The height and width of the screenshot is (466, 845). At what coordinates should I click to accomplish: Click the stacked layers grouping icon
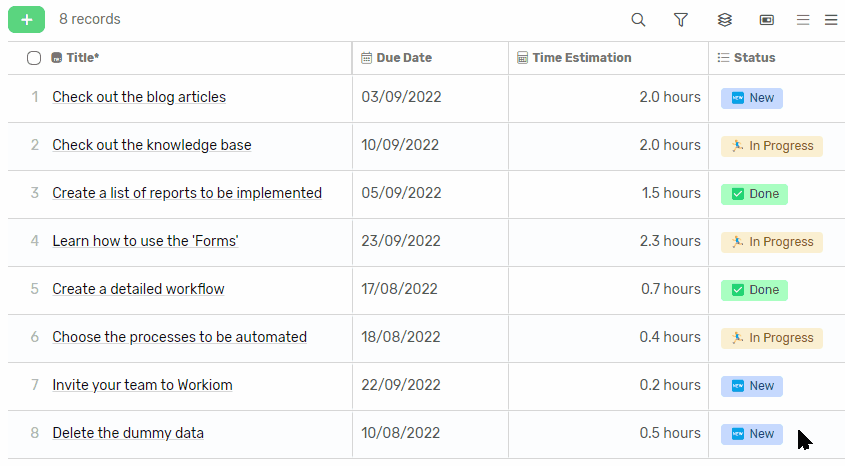[725, 20]
